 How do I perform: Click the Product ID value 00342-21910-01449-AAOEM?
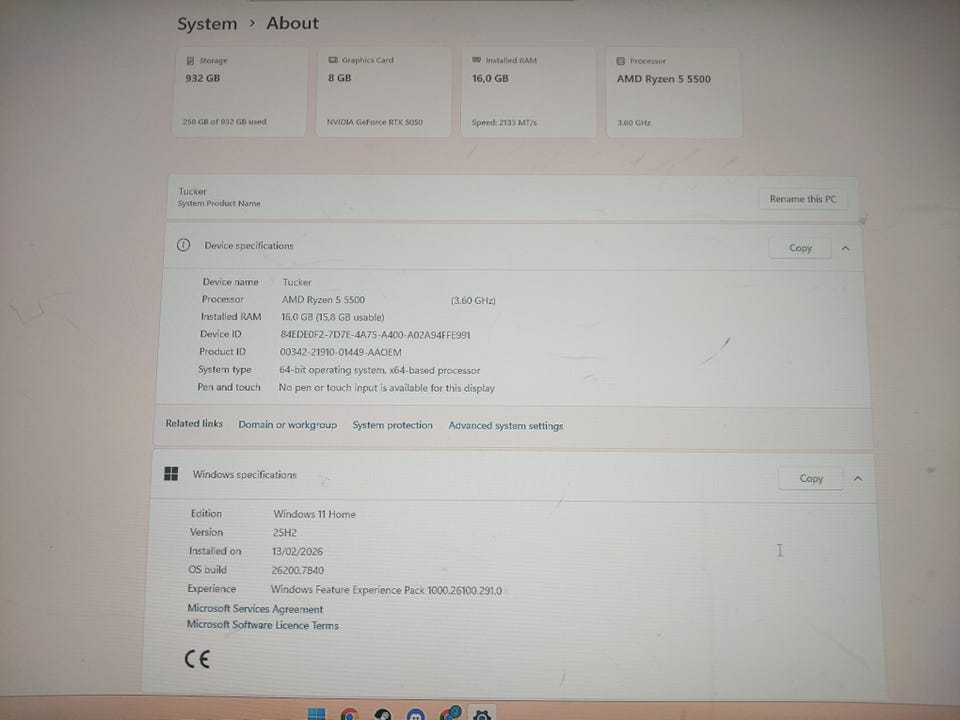[x=340, y=352]
